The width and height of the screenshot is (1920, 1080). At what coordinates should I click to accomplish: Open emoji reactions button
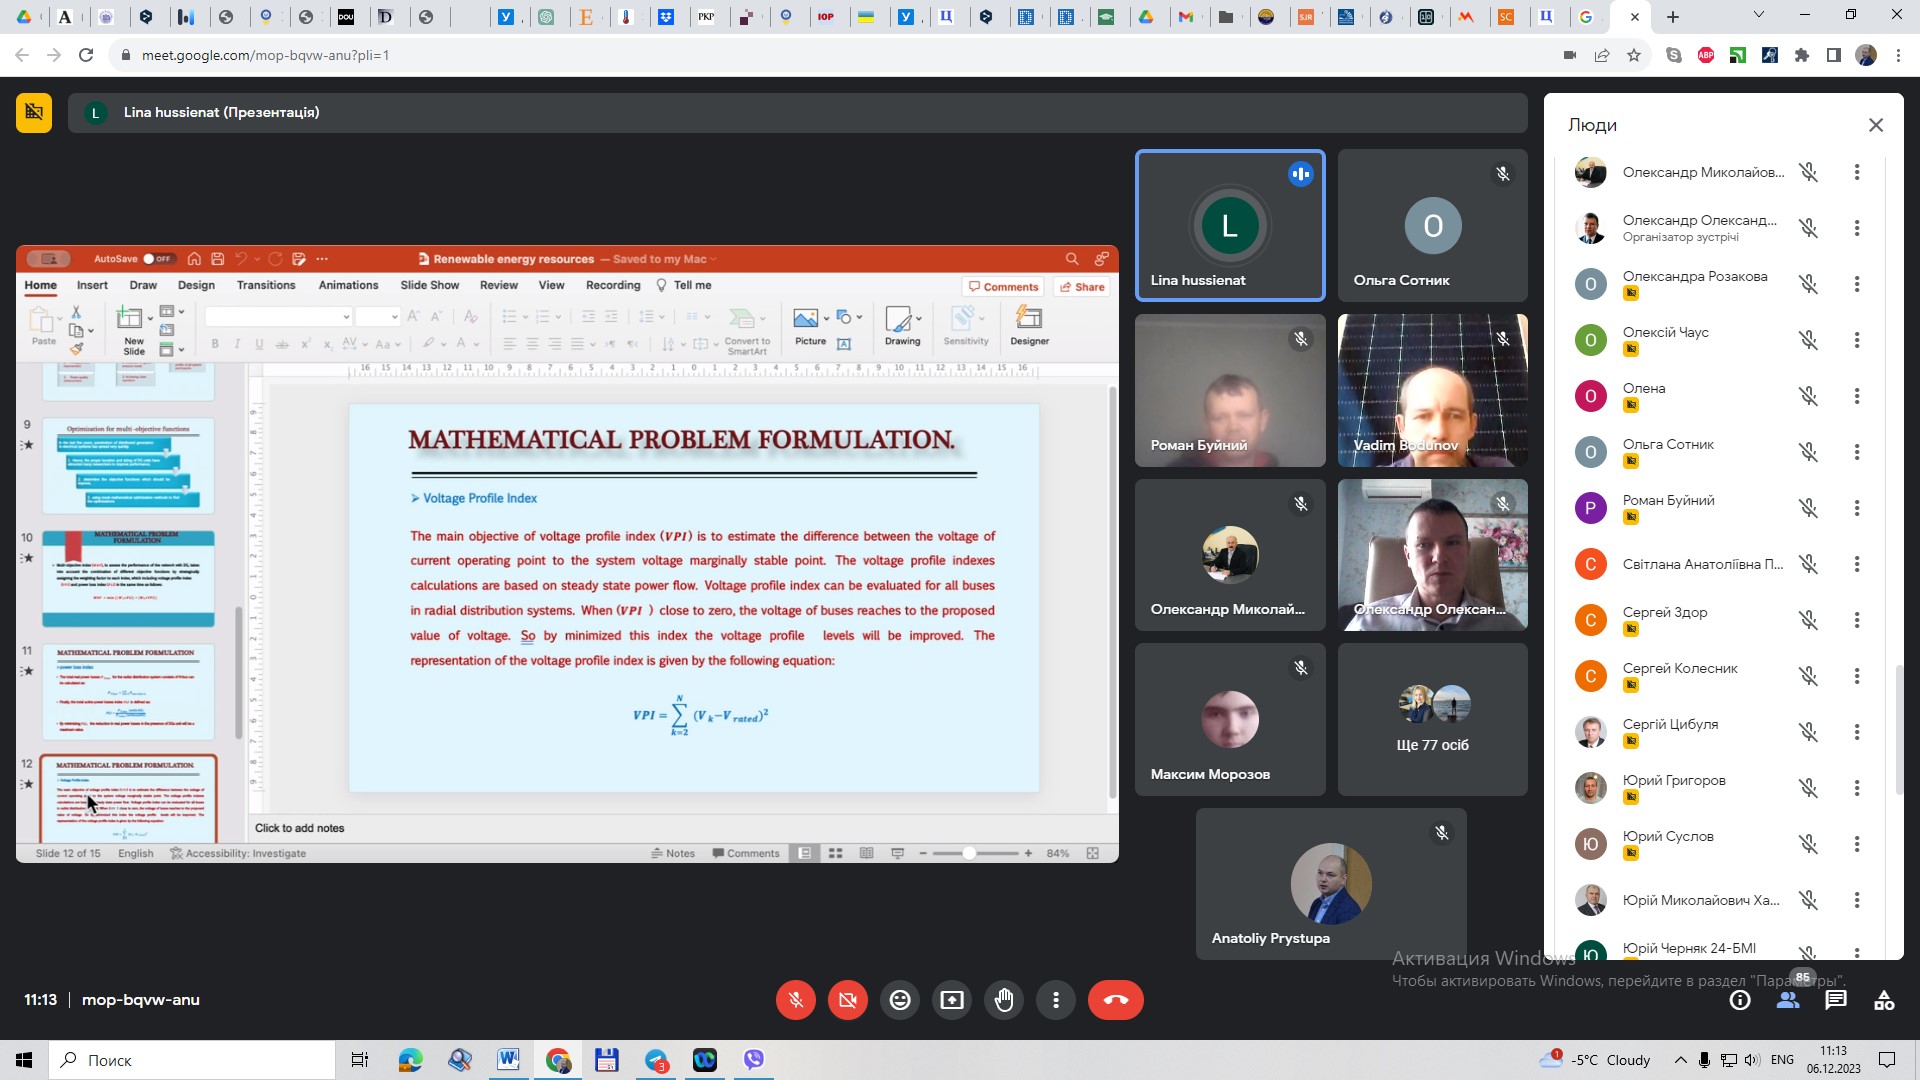[x=900, y=1000]
